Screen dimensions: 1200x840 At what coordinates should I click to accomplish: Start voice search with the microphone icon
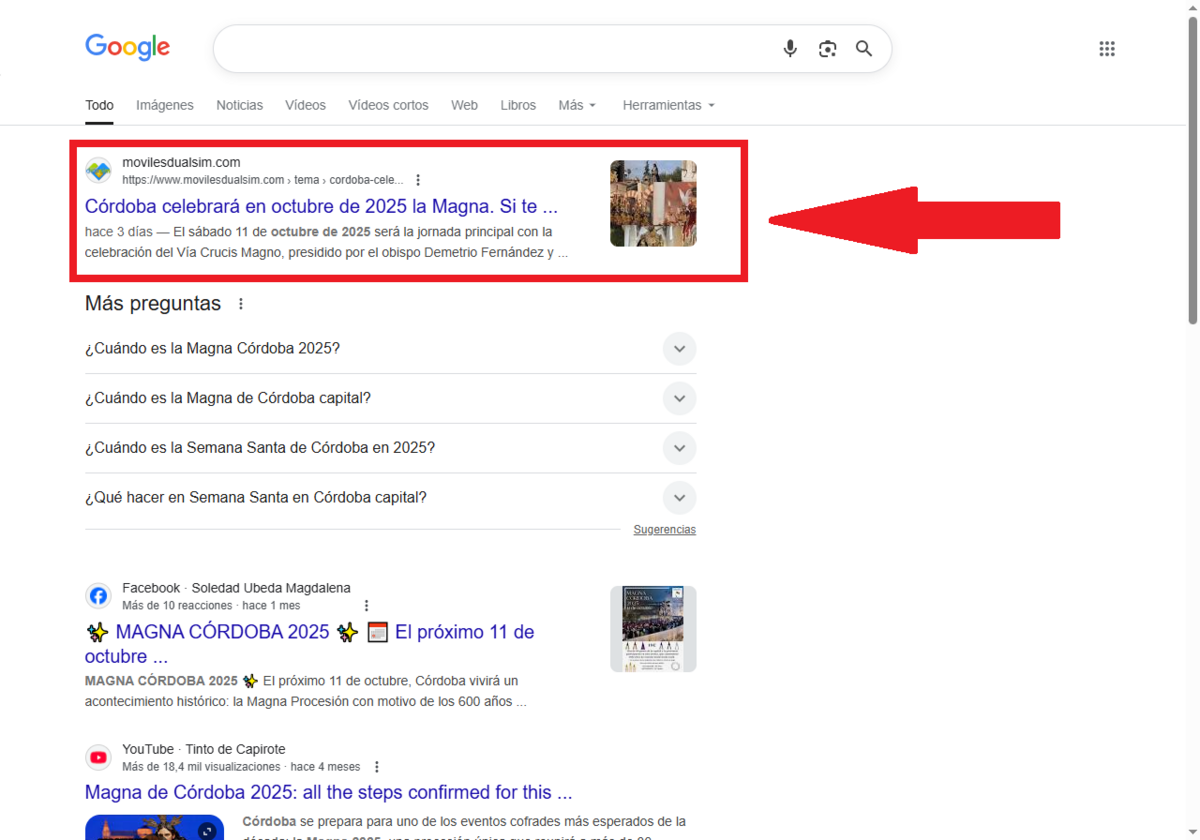(790, 48)
